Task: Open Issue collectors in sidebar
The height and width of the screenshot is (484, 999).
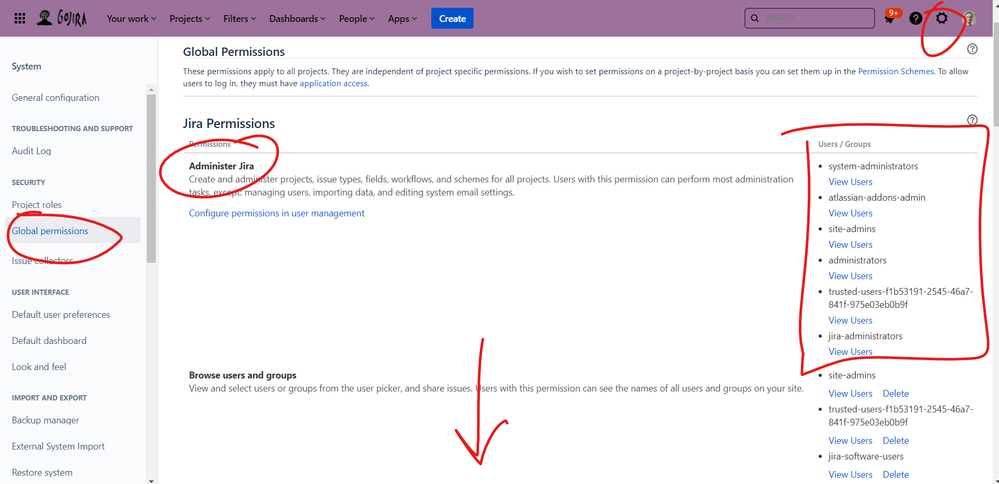Action: pyautogui.click(x=42, y=260)
